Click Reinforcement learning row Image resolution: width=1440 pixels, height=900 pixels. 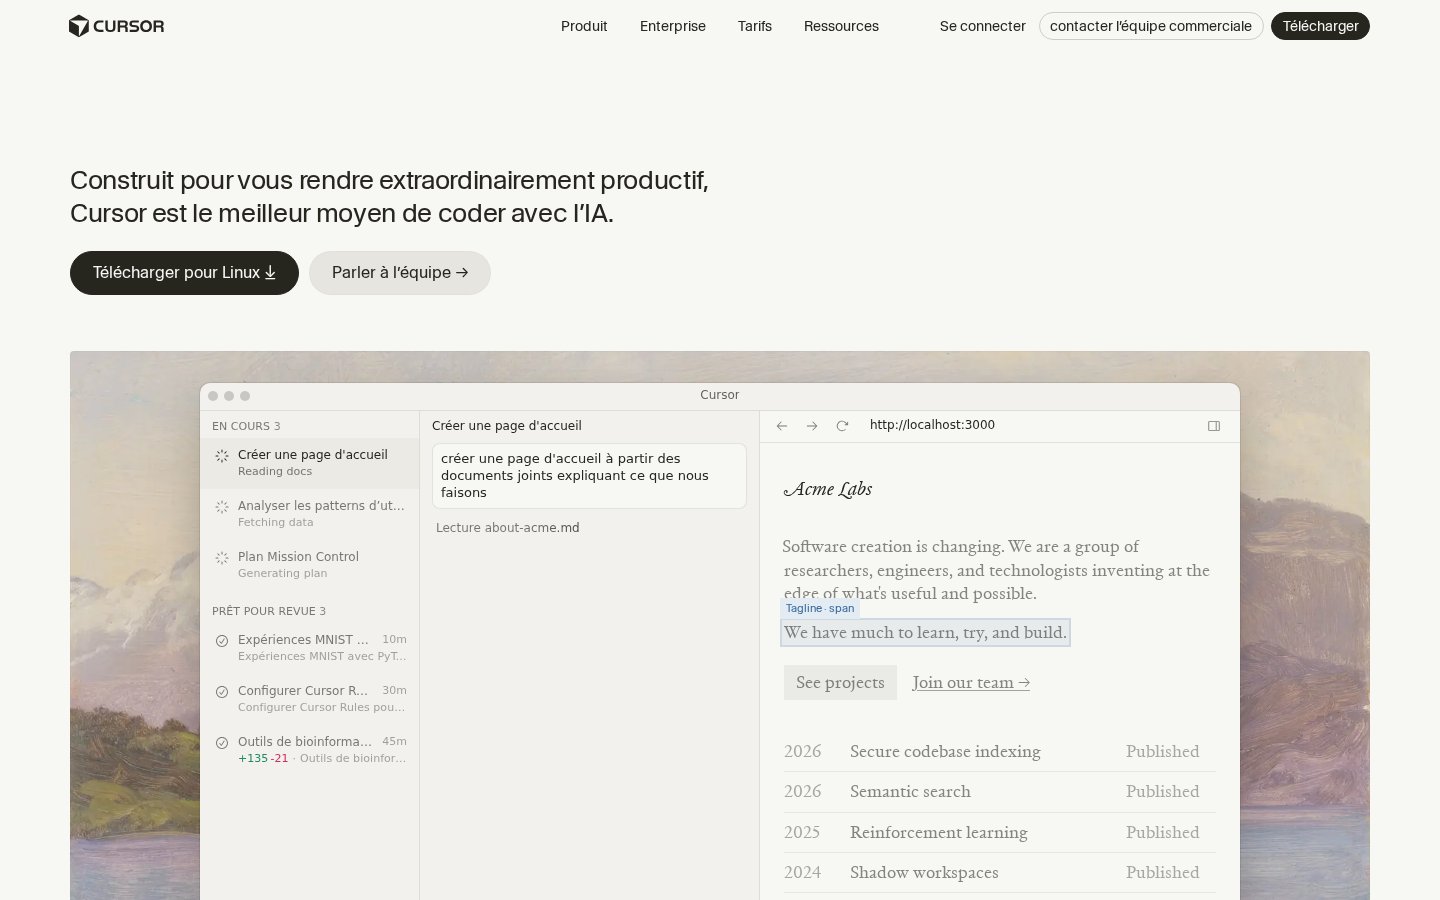tap(1000, 833)
